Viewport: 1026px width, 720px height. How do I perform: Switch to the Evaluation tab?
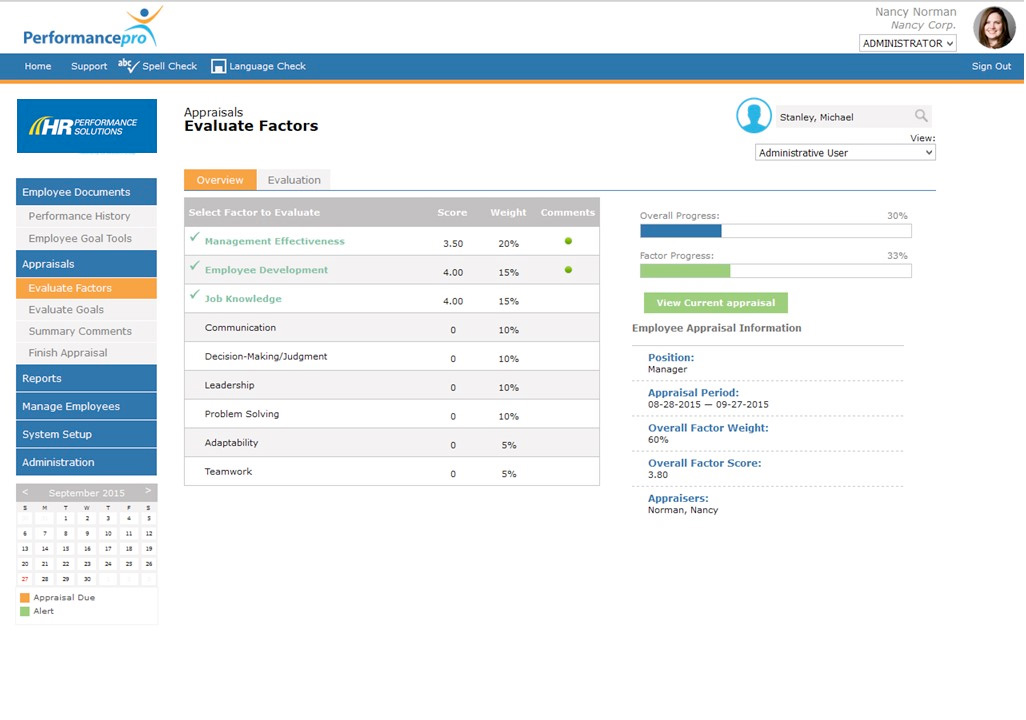(294, 180)
